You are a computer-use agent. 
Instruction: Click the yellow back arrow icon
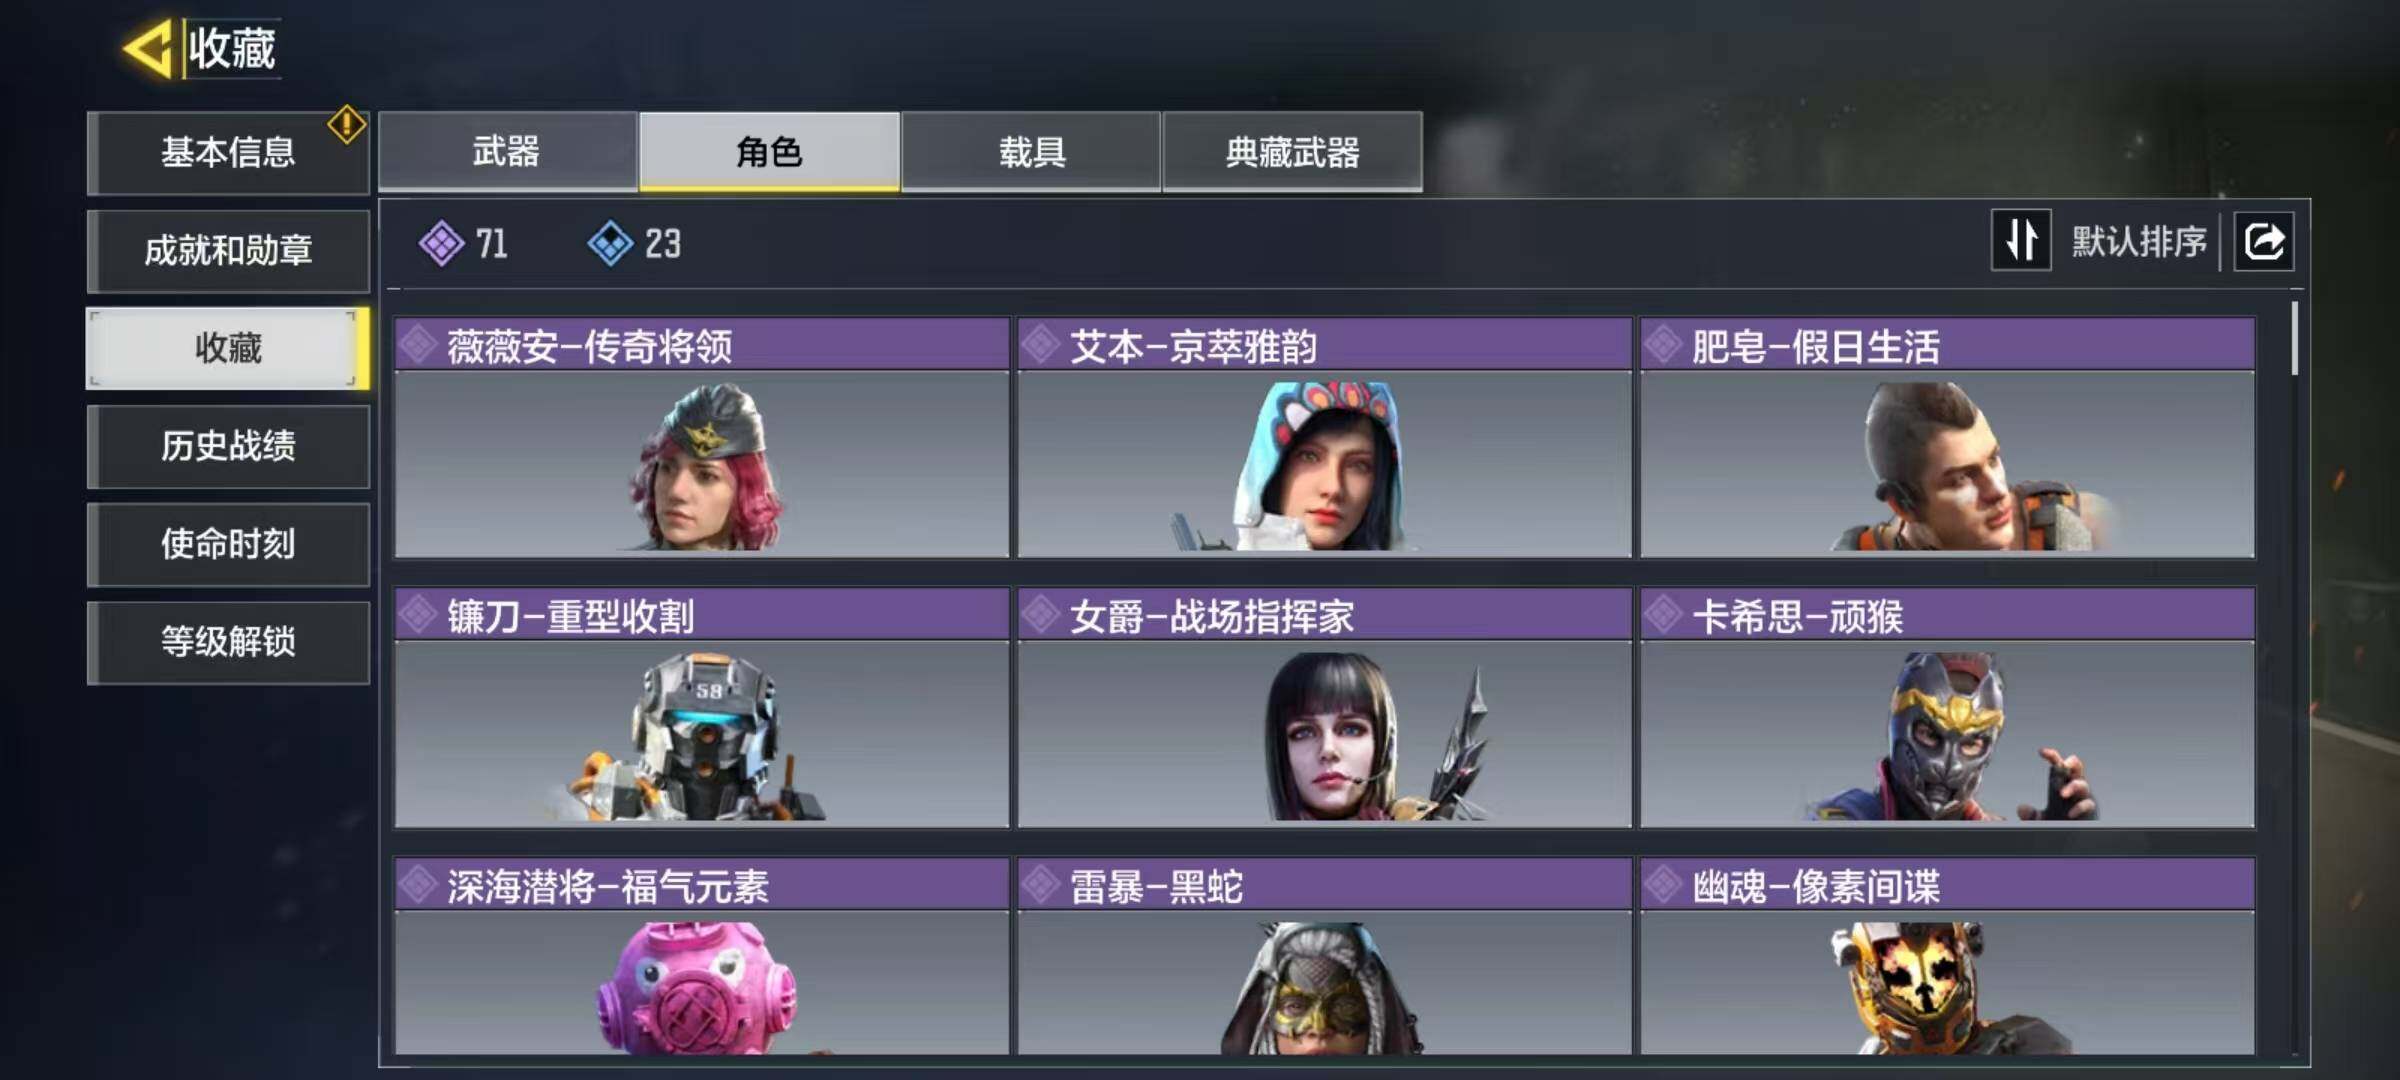click(148, 48)
